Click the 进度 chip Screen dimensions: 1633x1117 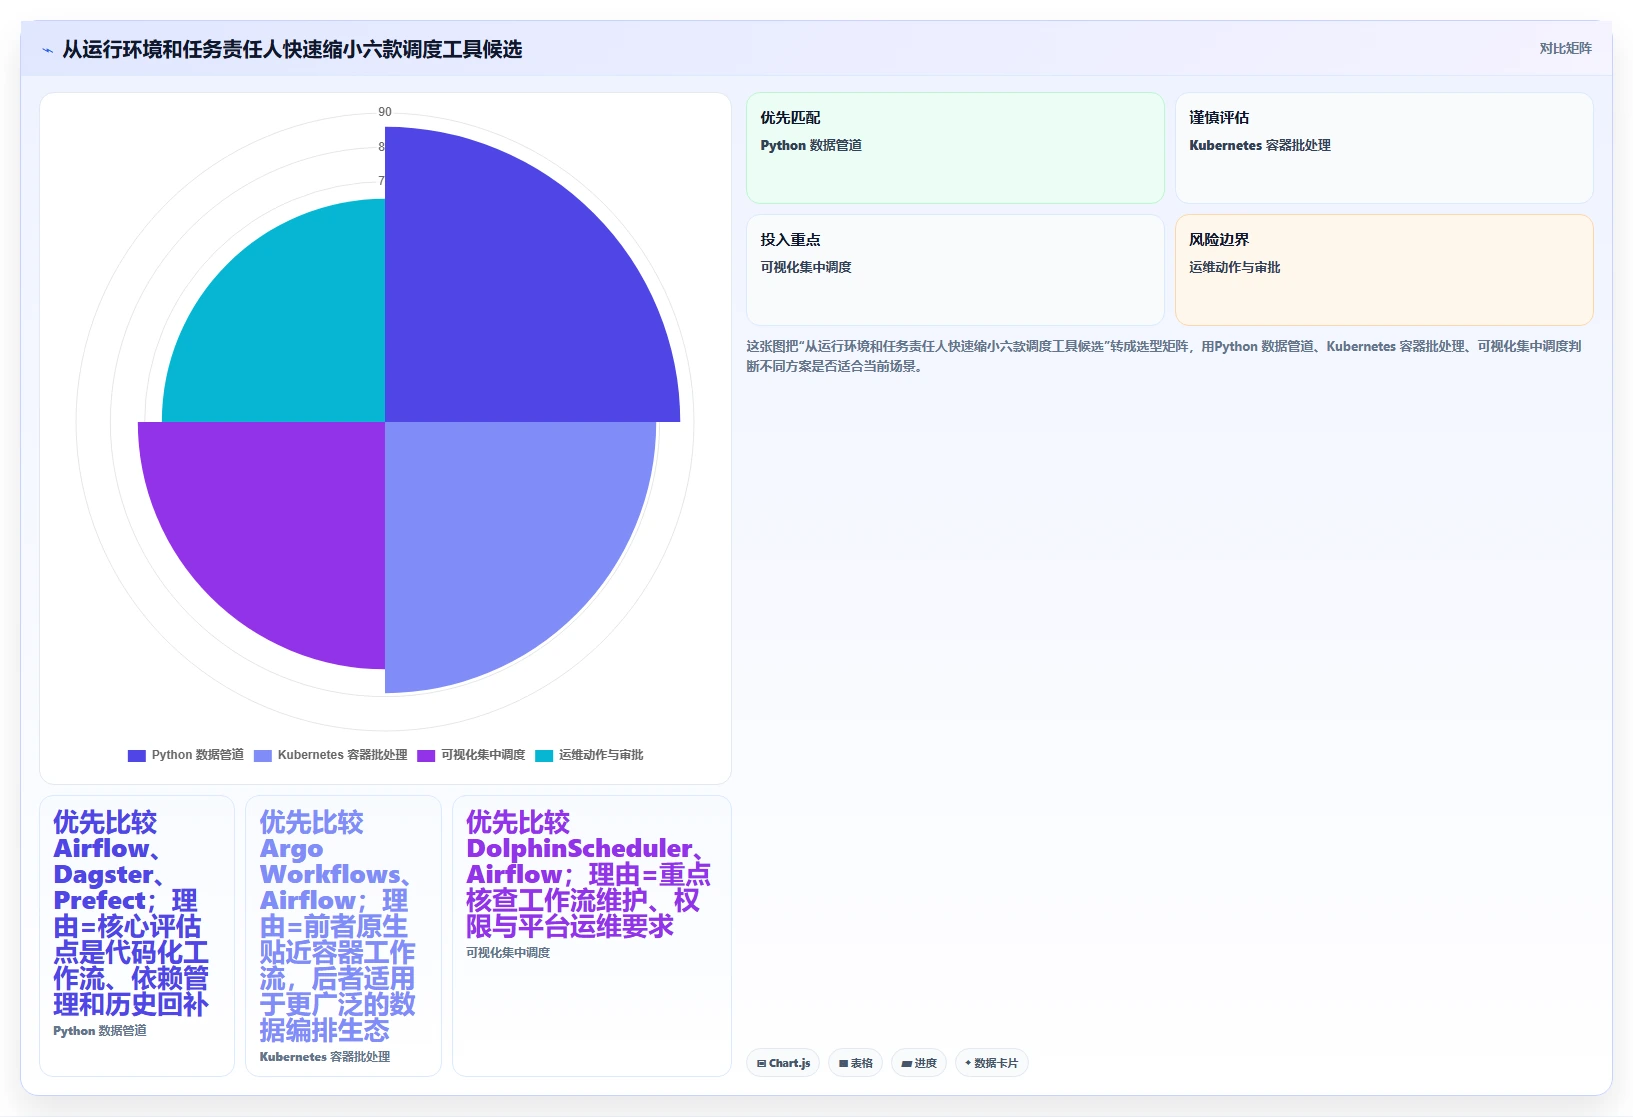coord(919,1063)
